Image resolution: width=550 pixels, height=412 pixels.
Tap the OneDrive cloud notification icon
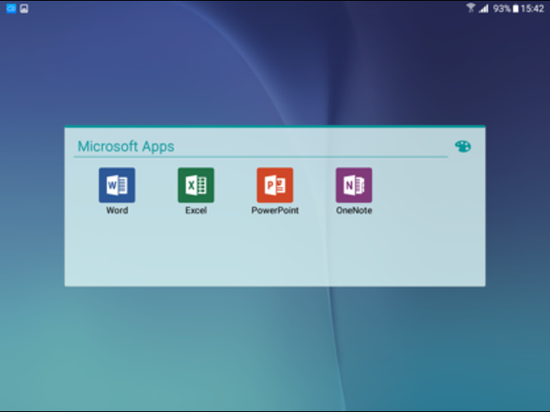(11, 8)
